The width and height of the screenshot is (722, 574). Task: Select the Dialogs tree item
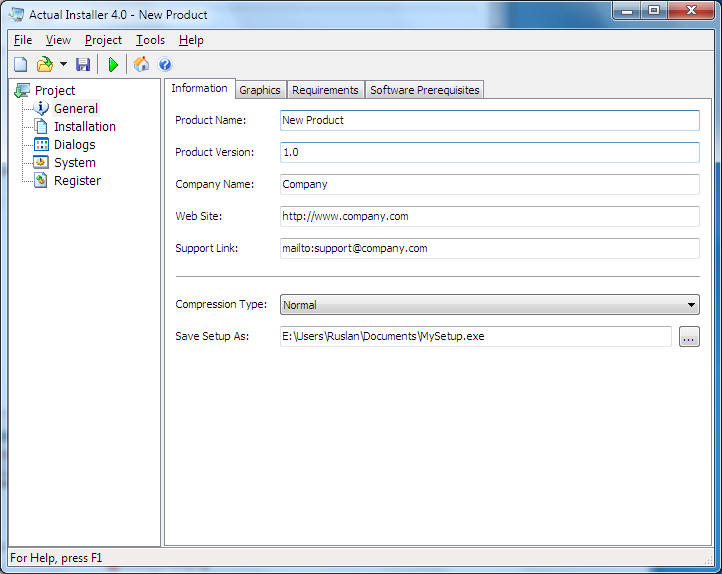click(x=75, y=145)
